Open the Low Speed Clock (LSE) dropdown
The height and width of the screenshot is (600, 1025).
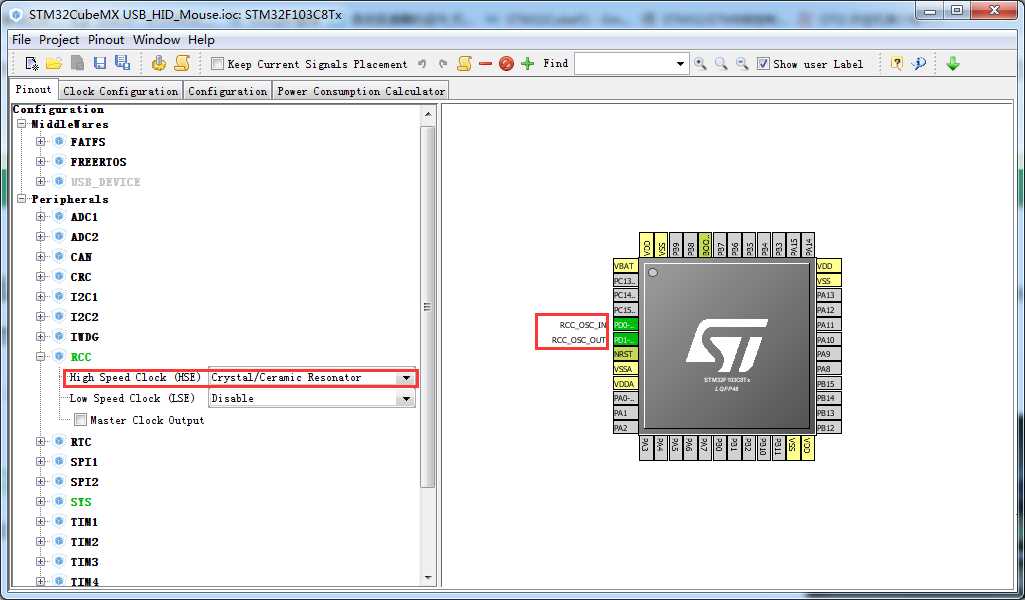(x=406, y=399)
